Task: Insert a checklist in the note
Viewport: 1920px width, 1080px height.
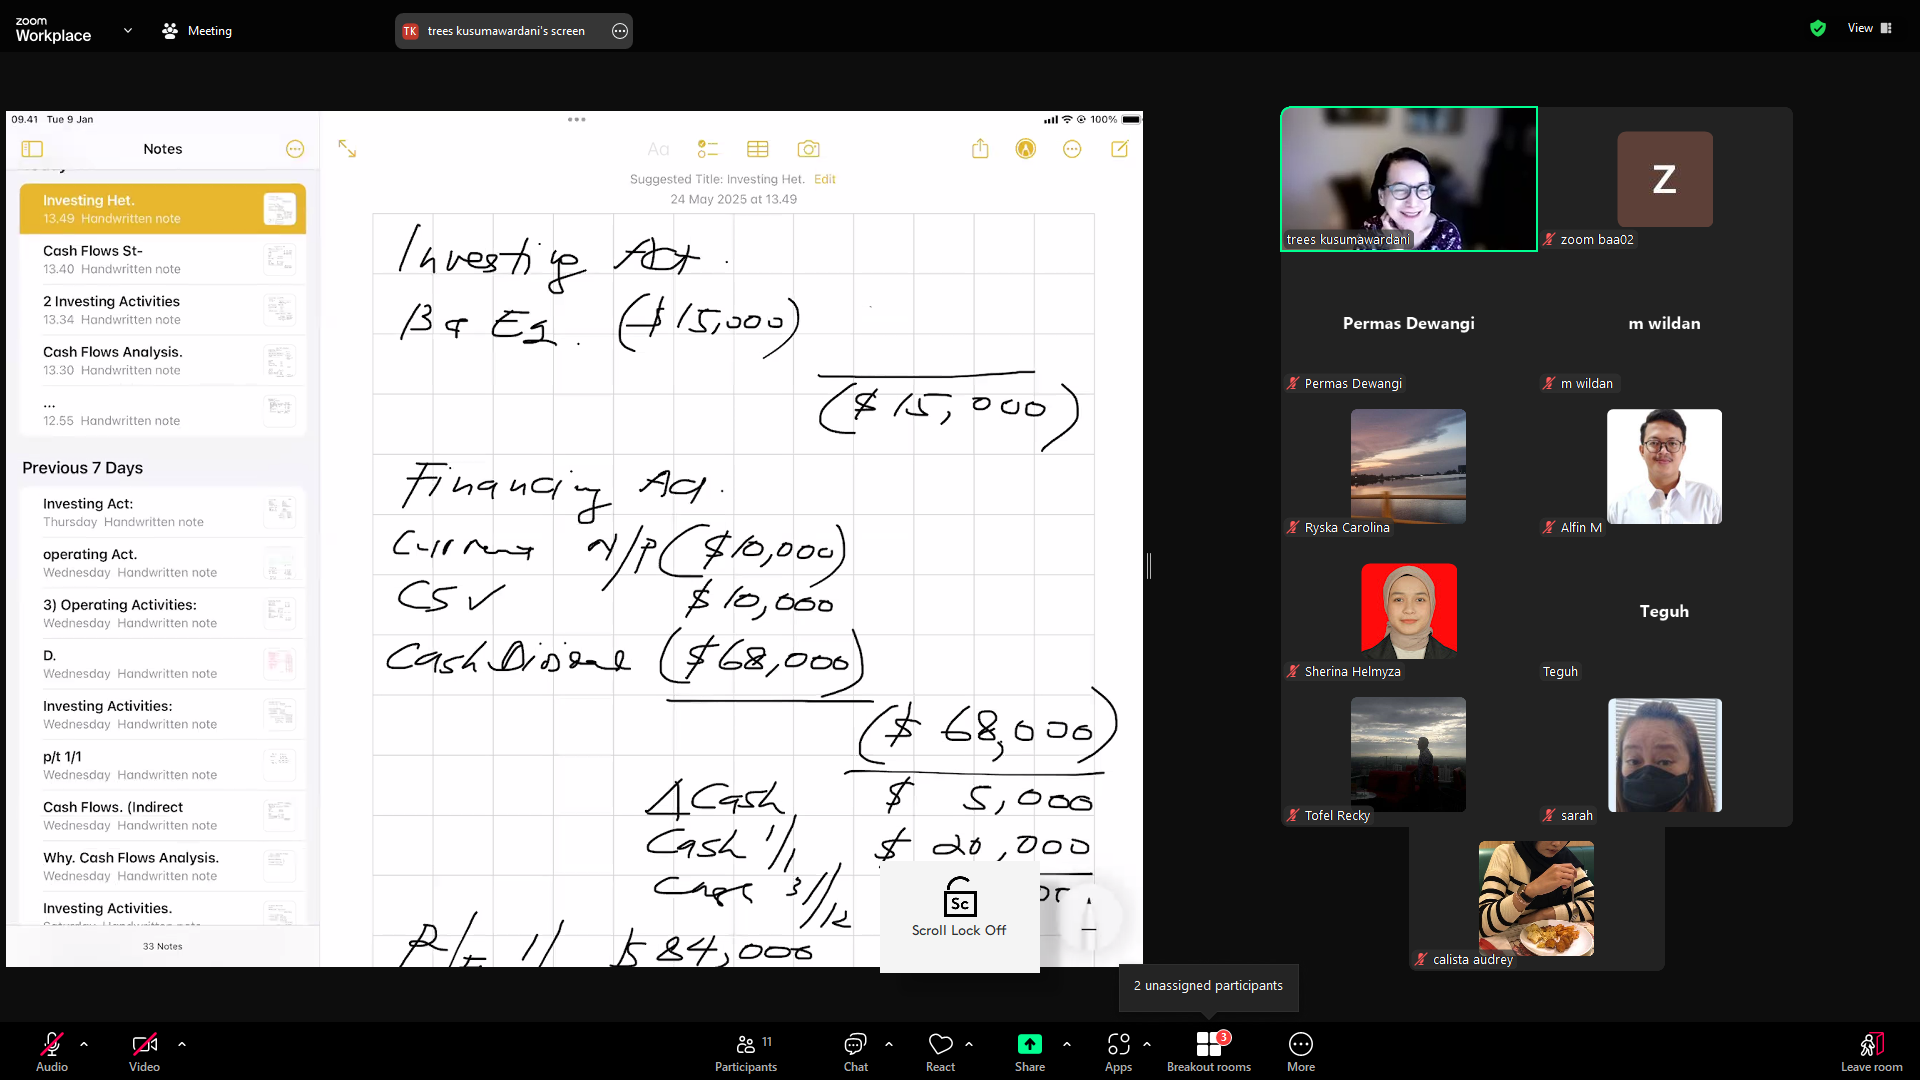Action: click(708, 149)
